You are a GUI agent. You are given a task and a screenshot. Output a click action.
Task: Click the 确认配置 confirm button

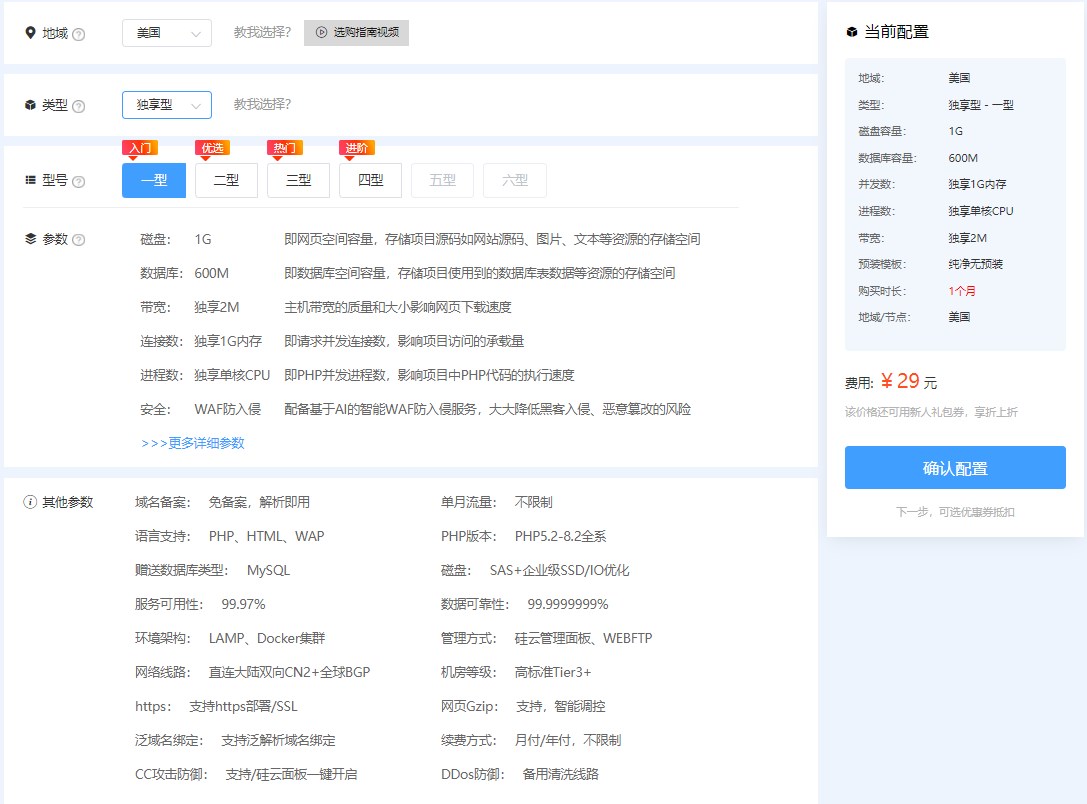955,467
